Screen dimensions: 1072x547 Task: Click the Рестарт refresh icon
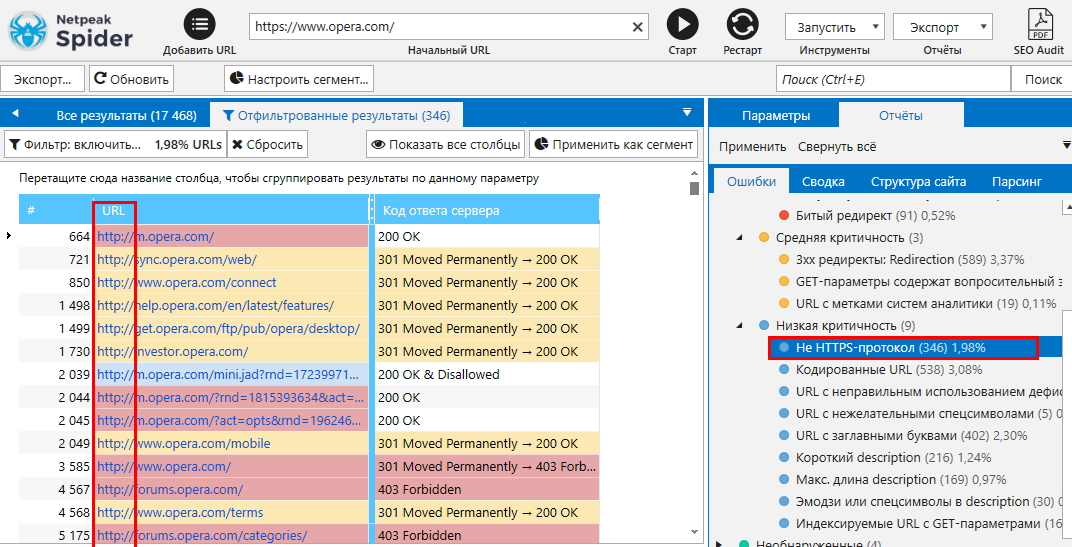742,25
